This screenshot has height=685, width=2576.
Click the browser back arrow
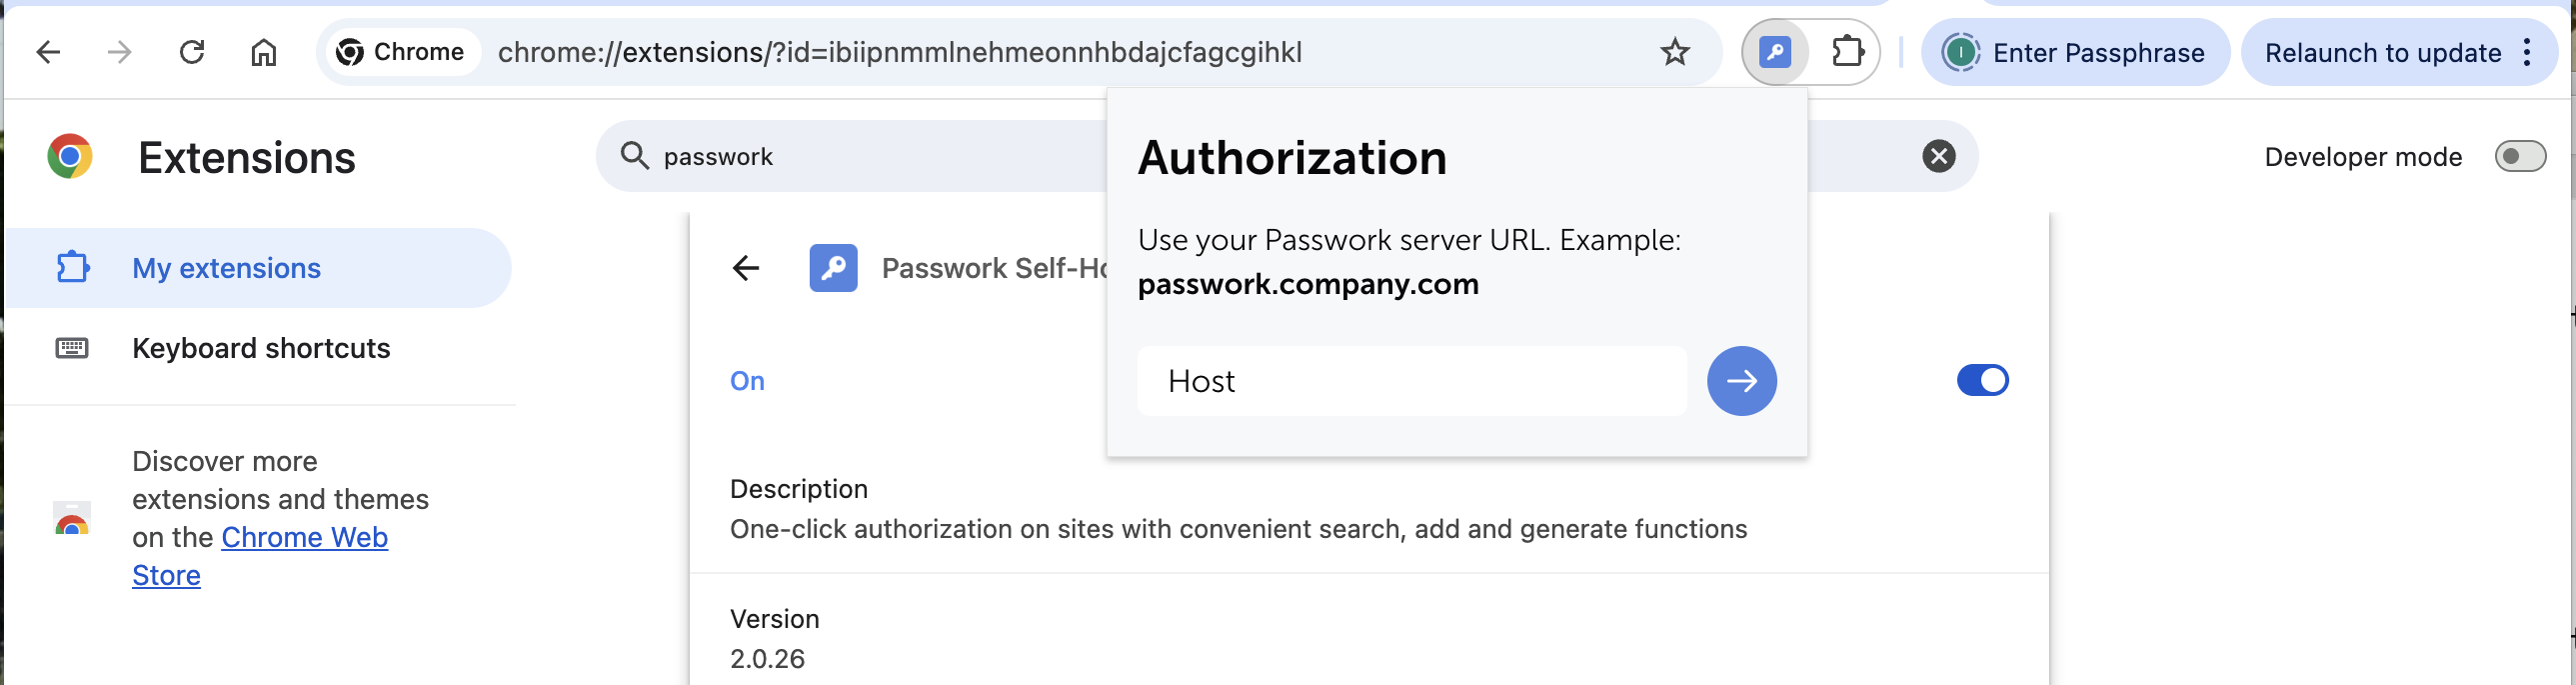(48, 52)
